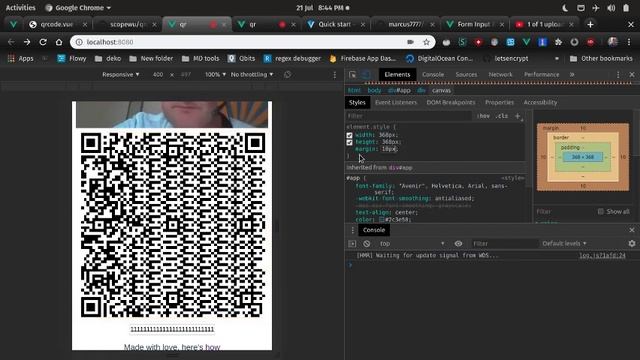
Task: Create live expression with eye icon
Action: [458, 244]
